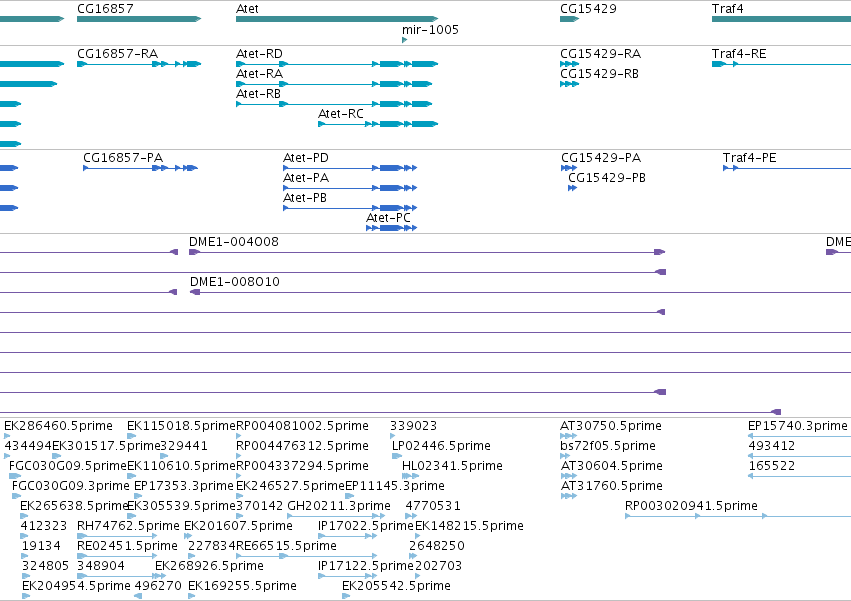Click the EK169255.5prime EST label

tap(242, 586)
